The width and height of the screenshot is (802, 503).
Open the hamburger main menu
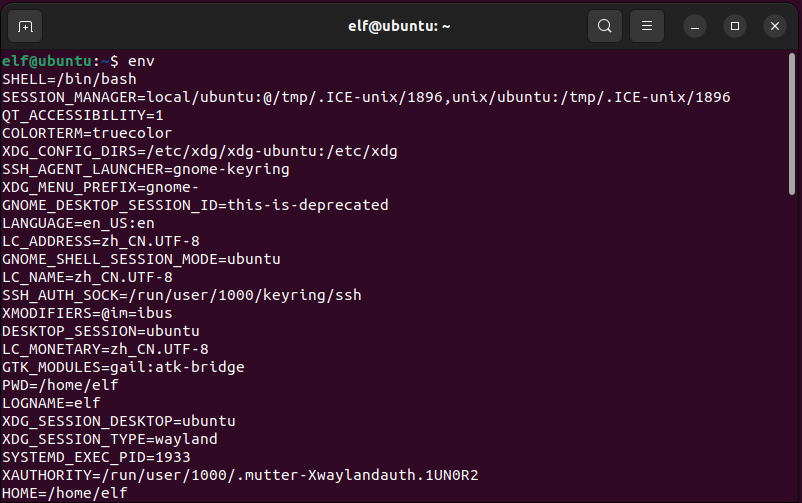click(x=647, y=26)
